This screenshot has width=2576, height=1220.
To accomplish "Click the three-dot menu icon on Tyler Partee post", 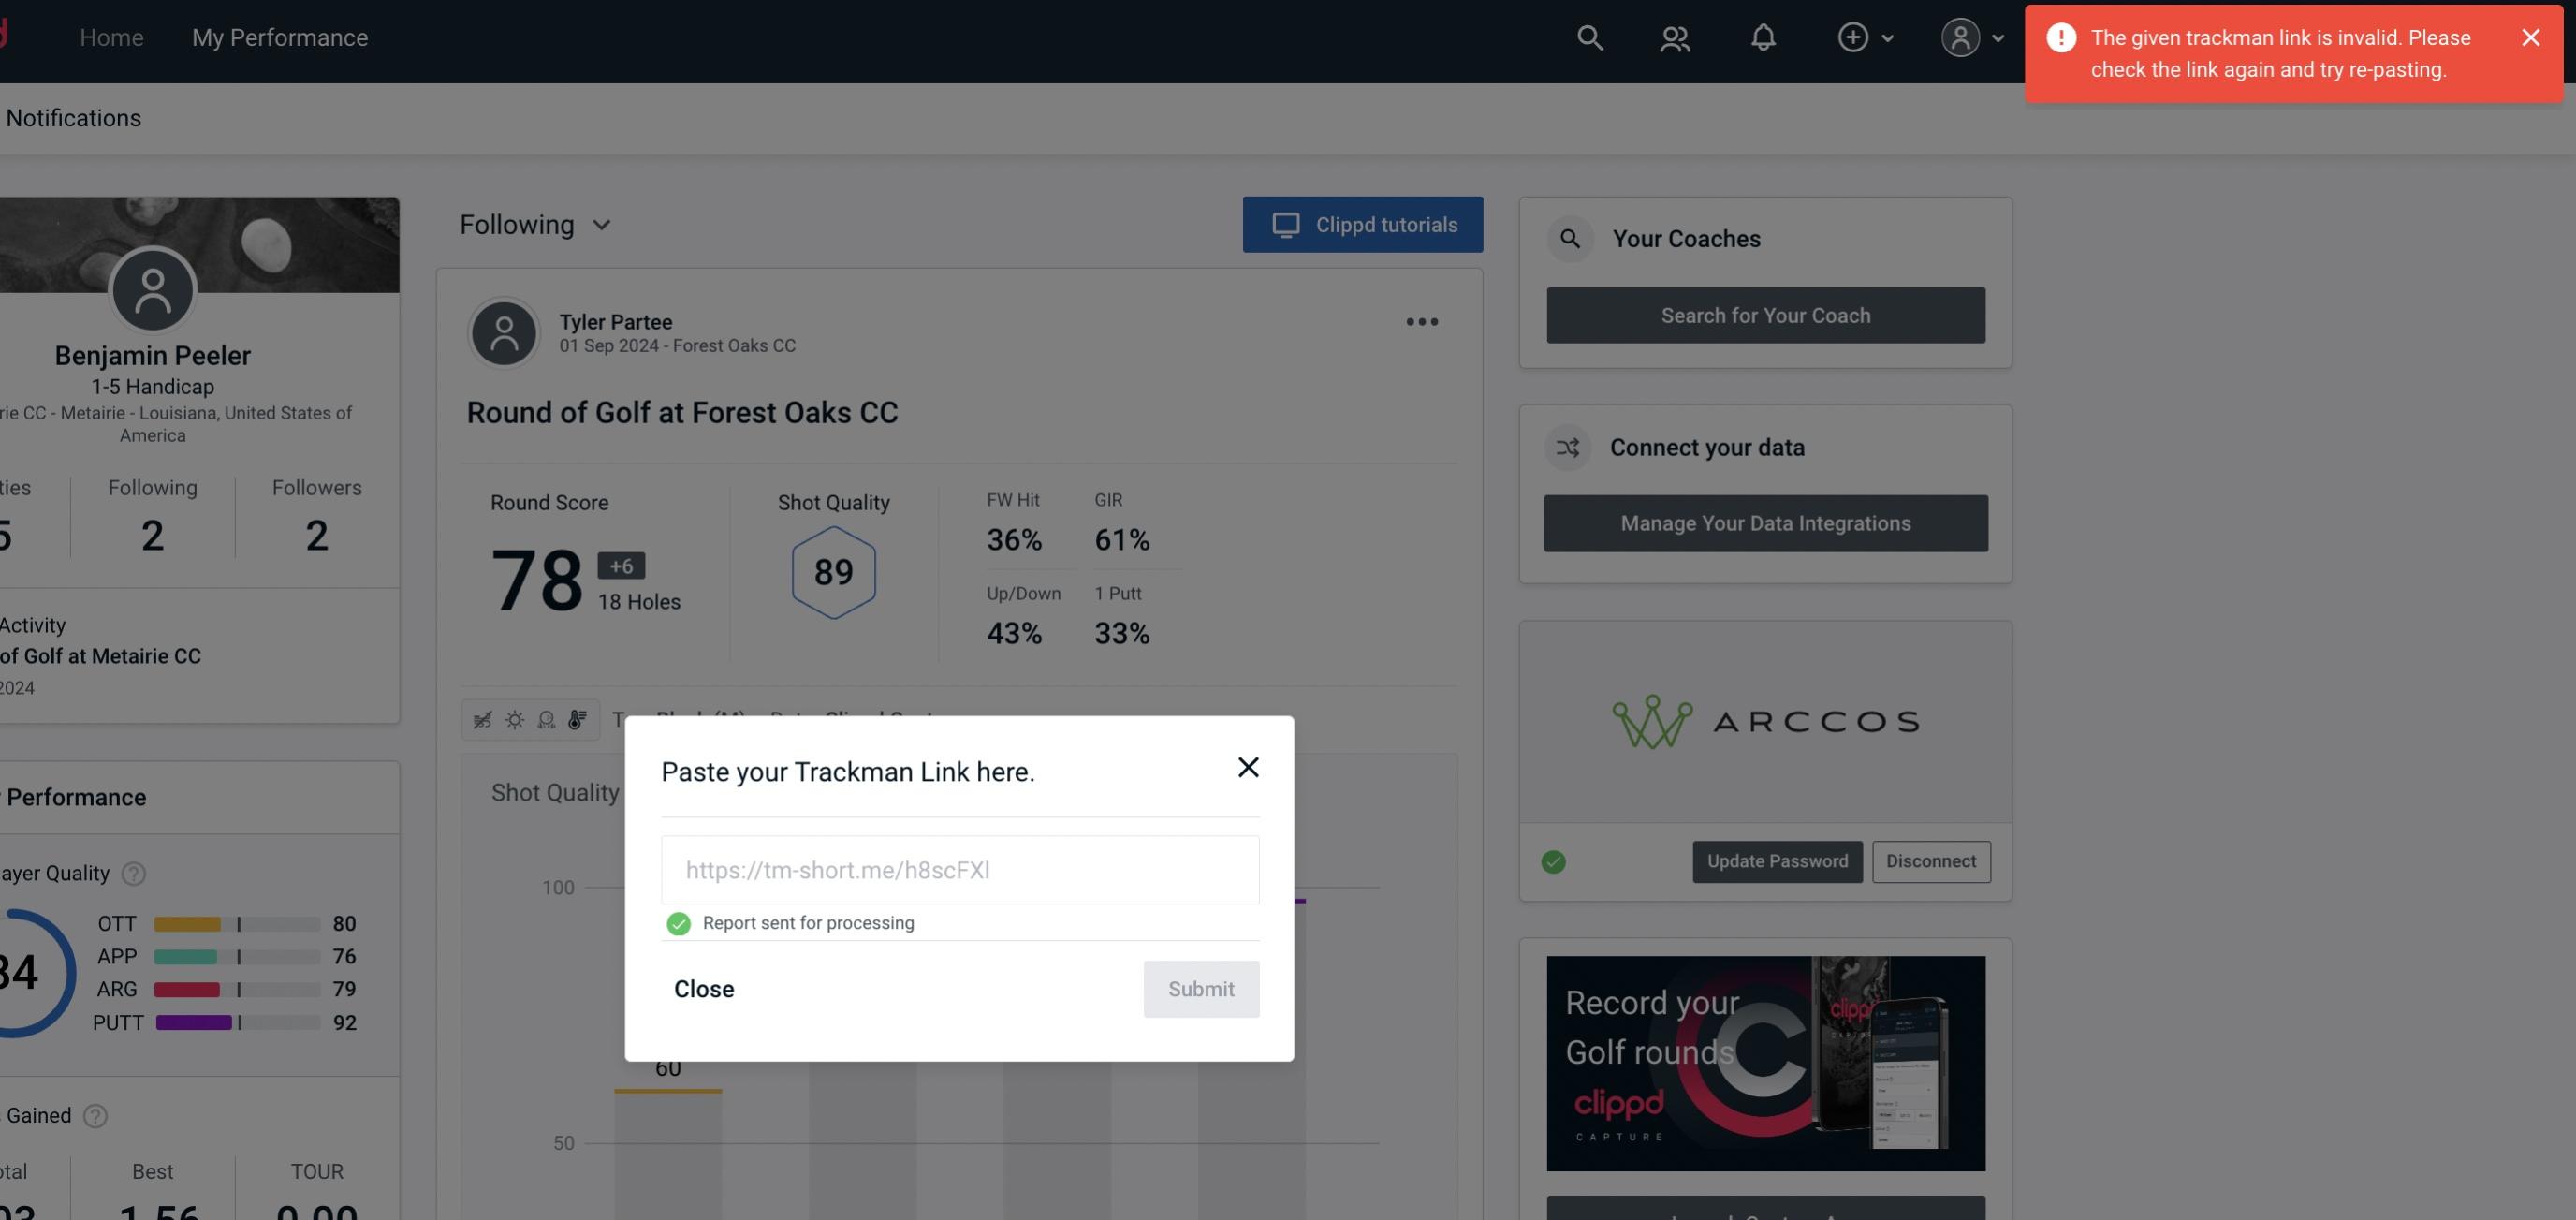I will [1423, 322].
